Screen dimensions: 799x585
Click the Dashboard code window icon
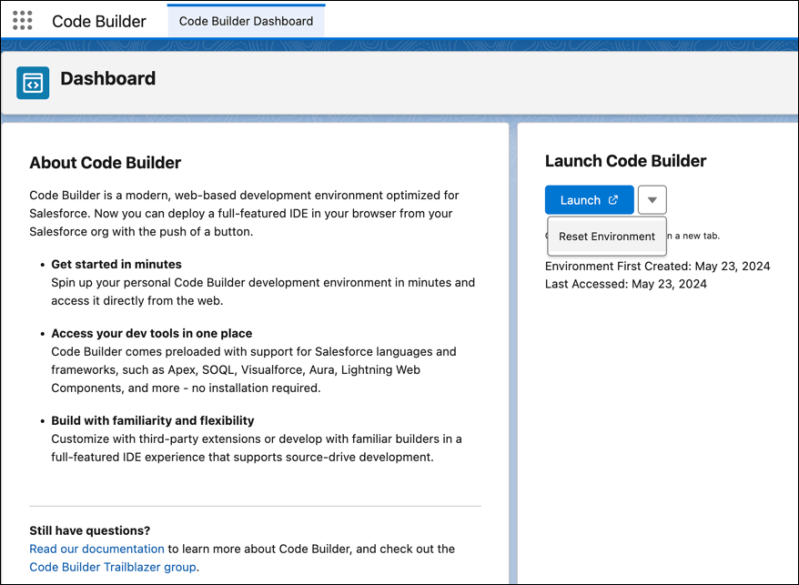(33, 83)
